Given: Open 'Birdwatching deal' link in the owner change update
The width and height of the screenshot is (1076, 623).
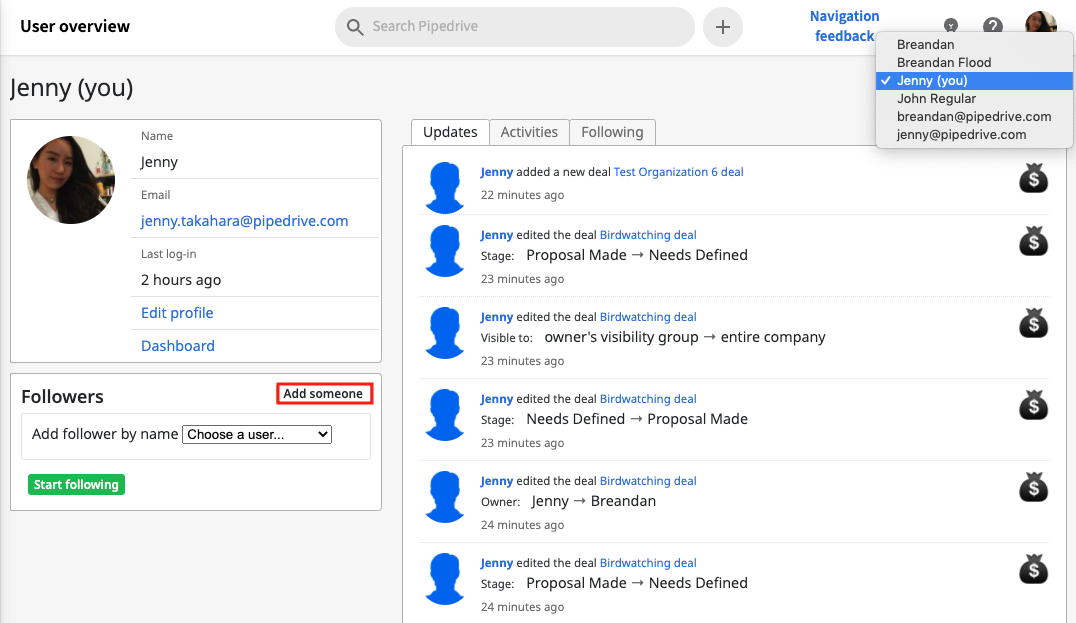Looking at the screenshot, I should tap(648, 481).
